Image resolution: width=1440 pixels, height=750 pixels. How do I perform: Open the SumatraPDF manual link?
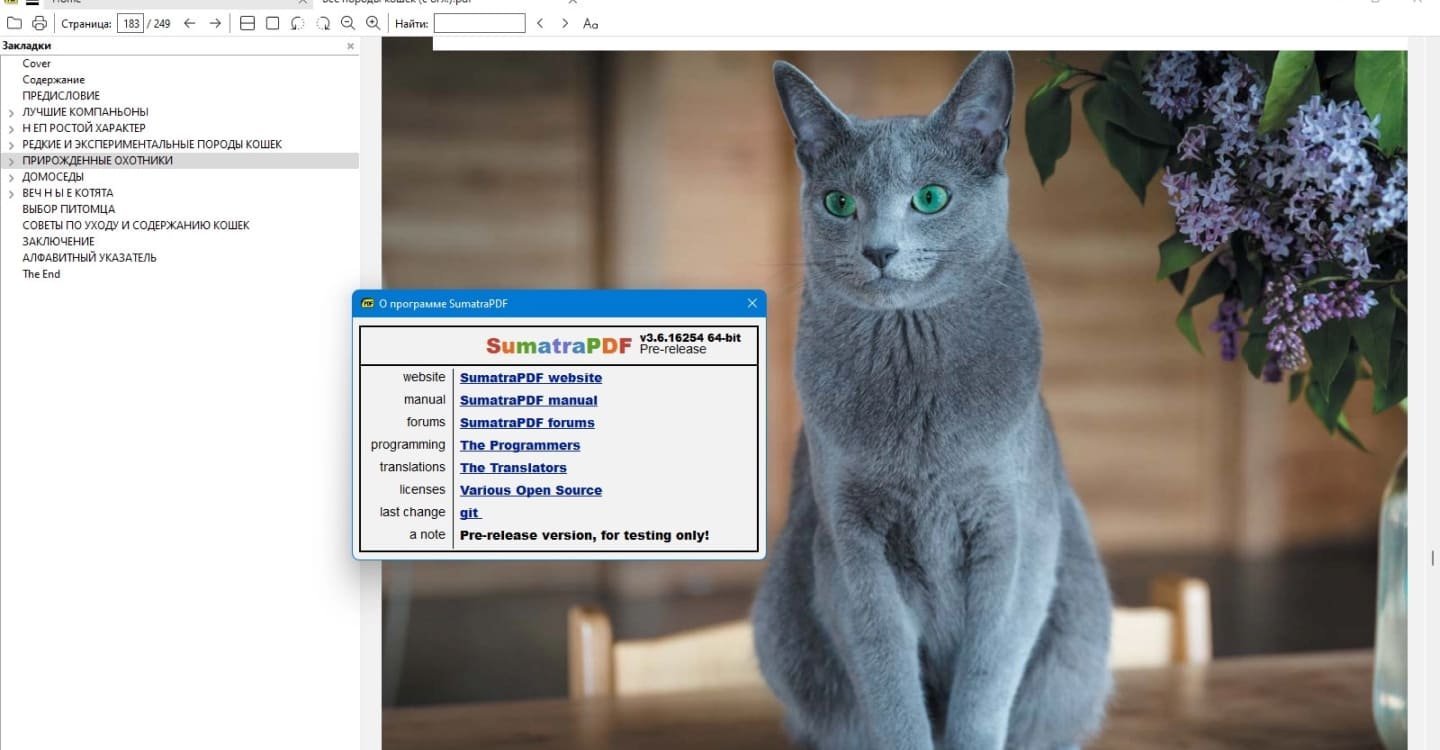click(529, 400)
